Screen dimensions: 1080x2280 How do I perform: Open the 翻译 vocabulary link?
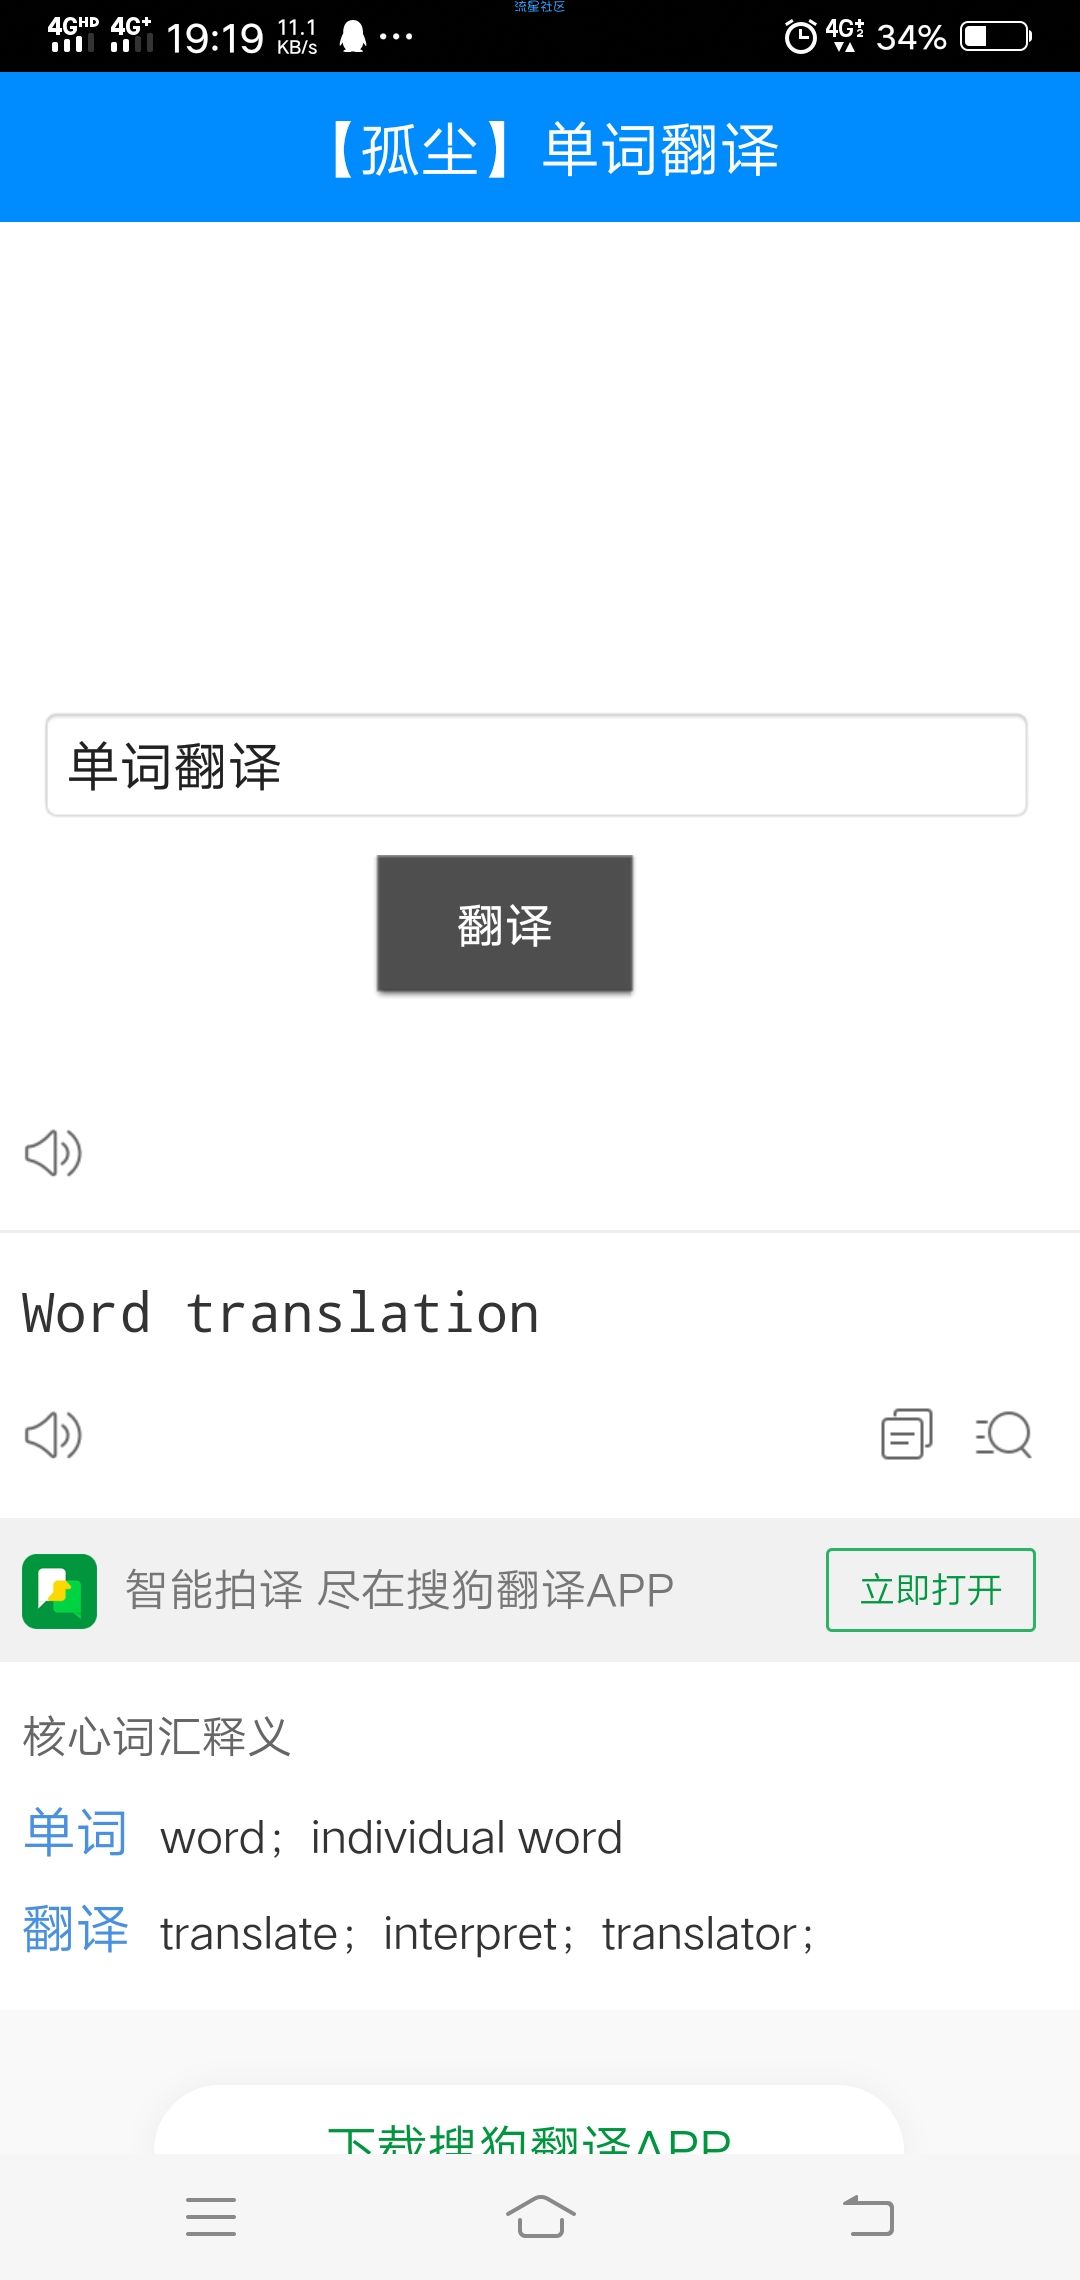pos(76,1929)
